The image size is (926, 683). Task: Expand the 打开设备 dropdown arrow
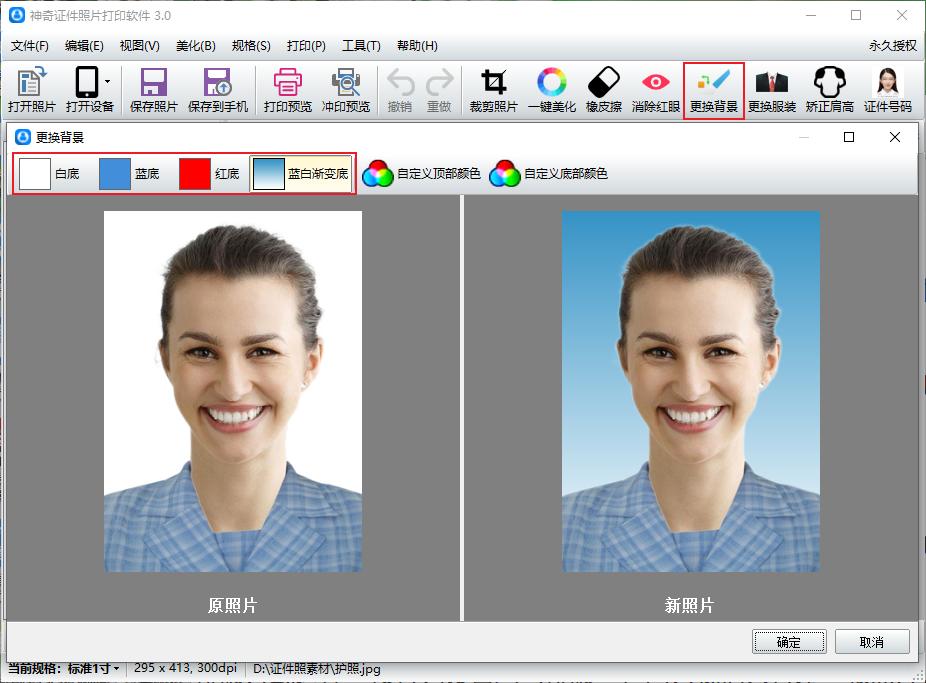107,81
